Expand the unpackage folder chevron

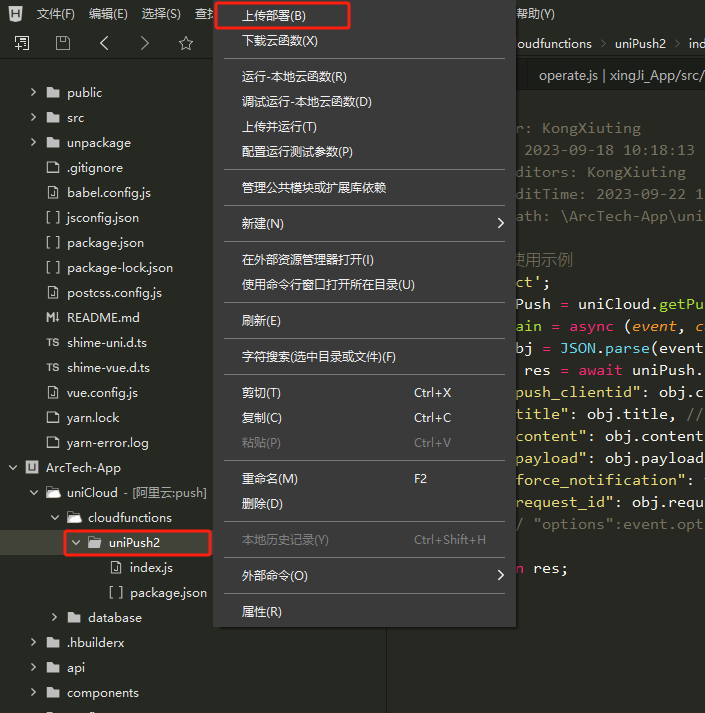pos(33,142)
